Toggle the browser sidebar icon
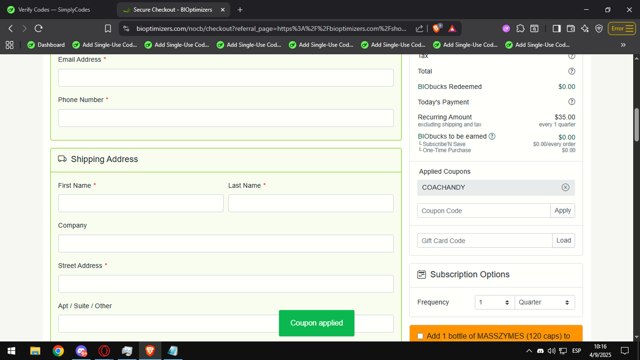The image size is (640, 360). pyautogui.click(x=556, y=29)
